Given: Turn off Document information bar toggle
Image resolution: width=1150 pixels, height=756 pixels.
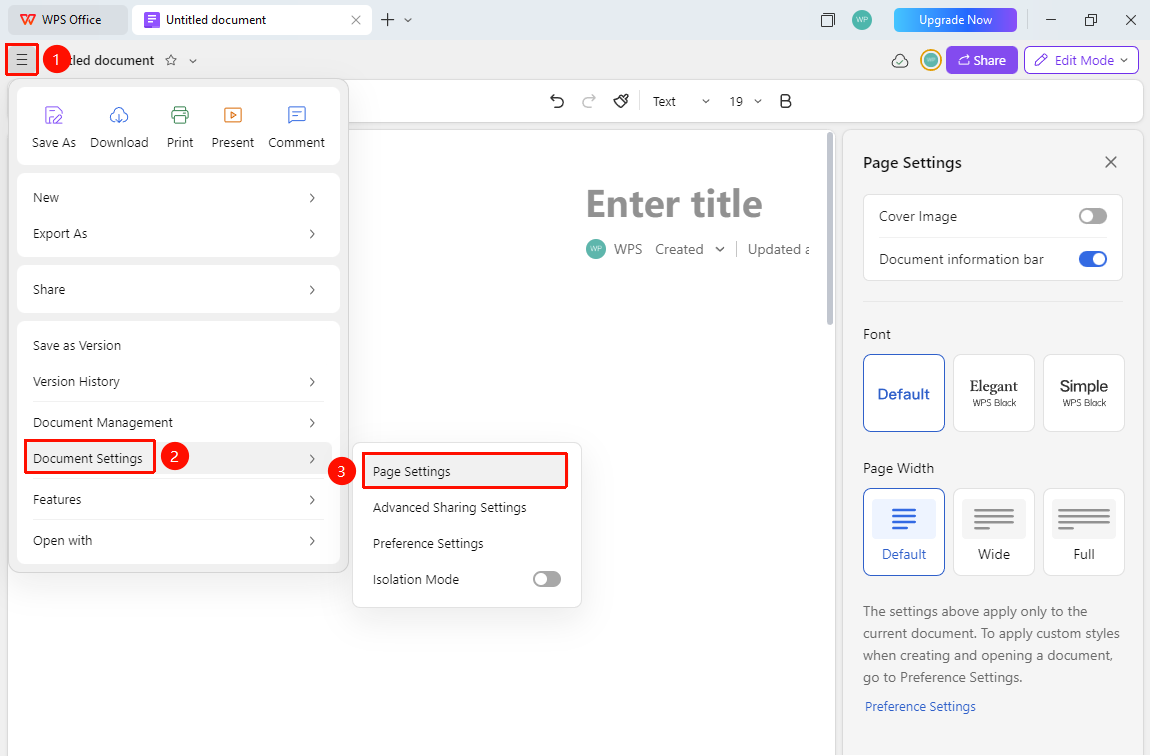Looking at the screenshot, I should (x=1093, y=259).
